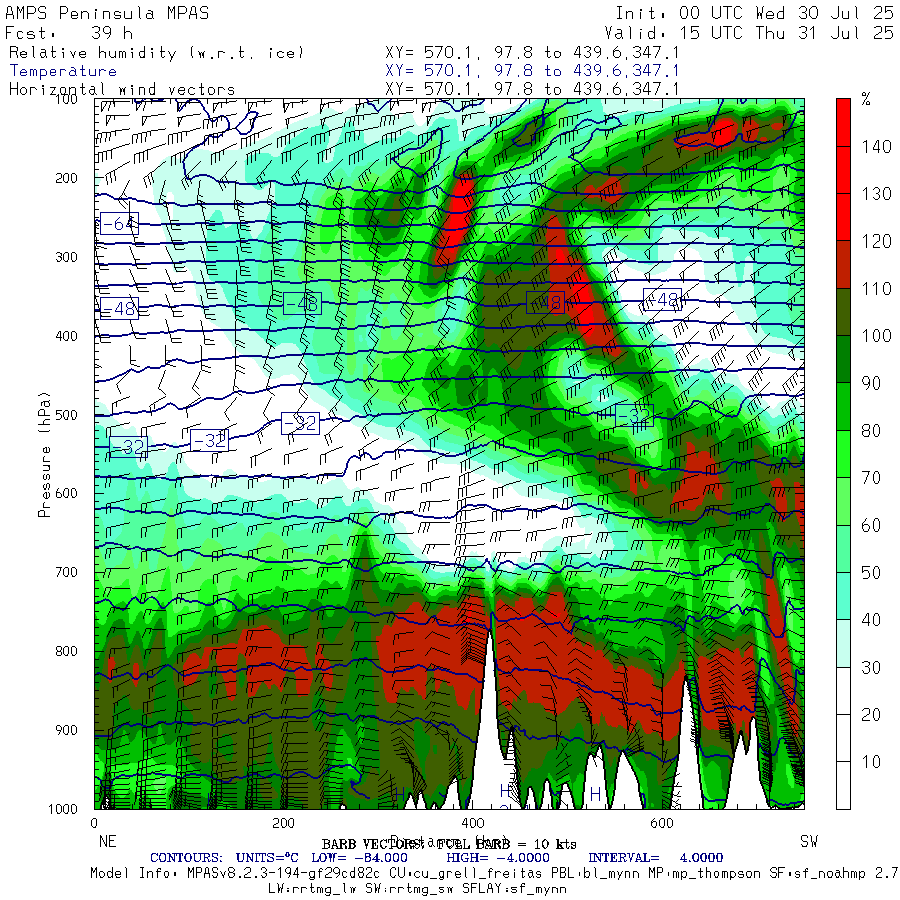This screenshot has height=900, width=900.
Task: Click the "INTERVAL= 4.0000" contour value
Action: pos(655,858)
